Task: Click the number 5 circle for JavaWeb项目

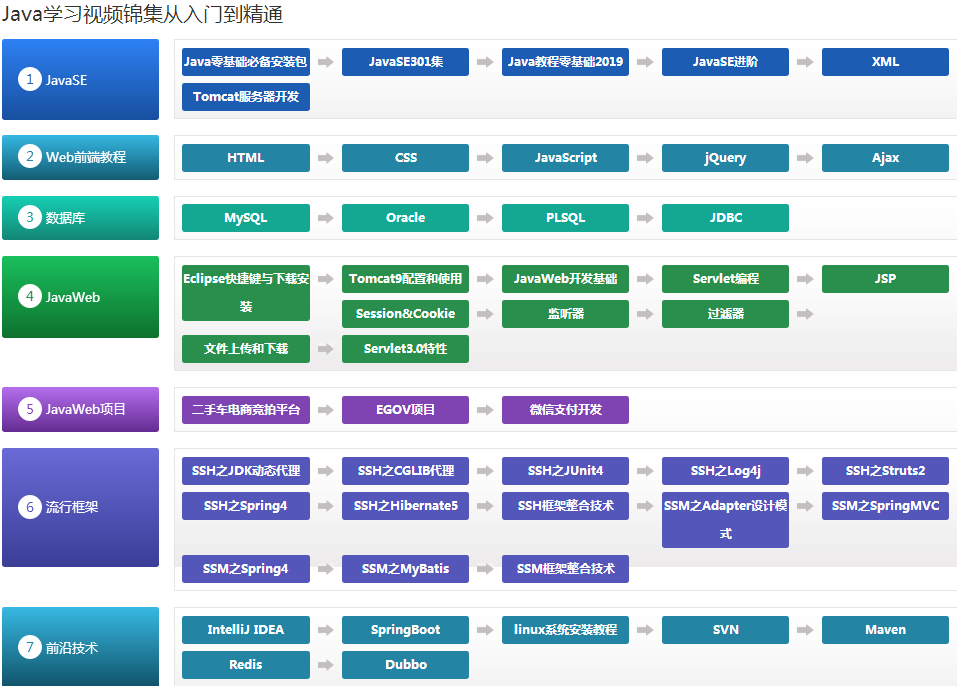Action: (30, 409)
